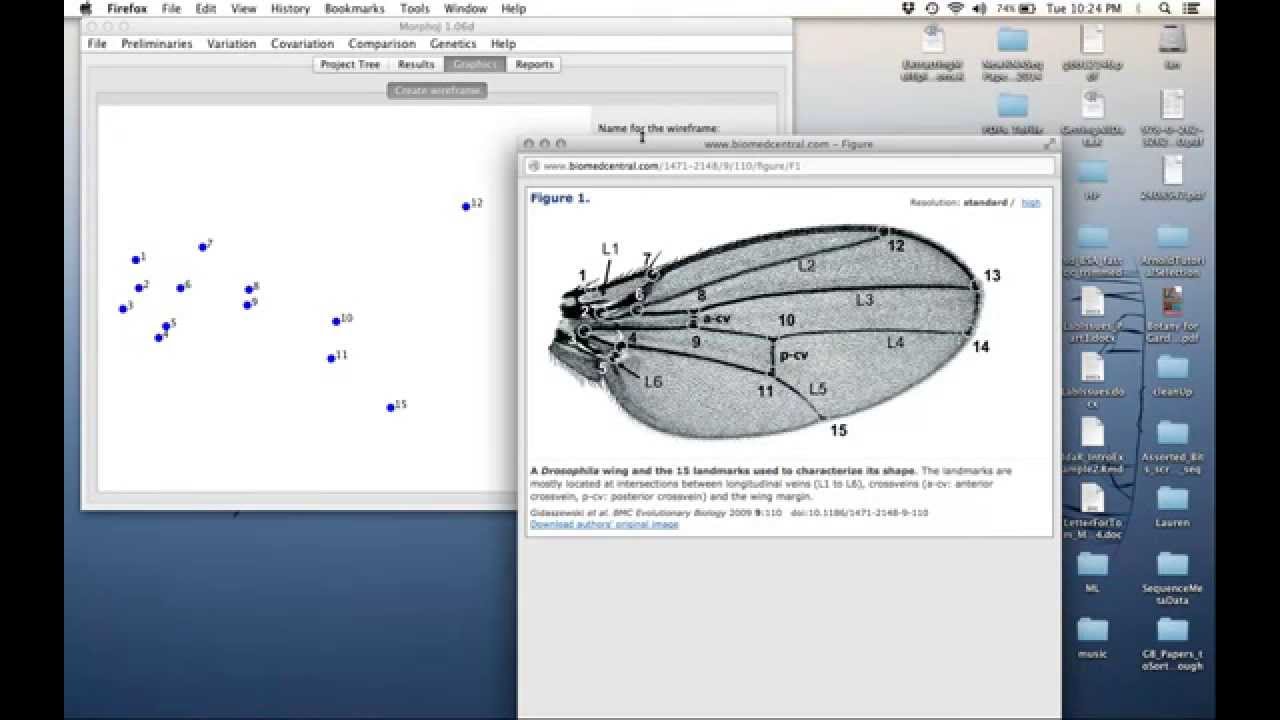Open MorphoJ Comparison menu
1280x720 pixels.
(x=382, y=44)
